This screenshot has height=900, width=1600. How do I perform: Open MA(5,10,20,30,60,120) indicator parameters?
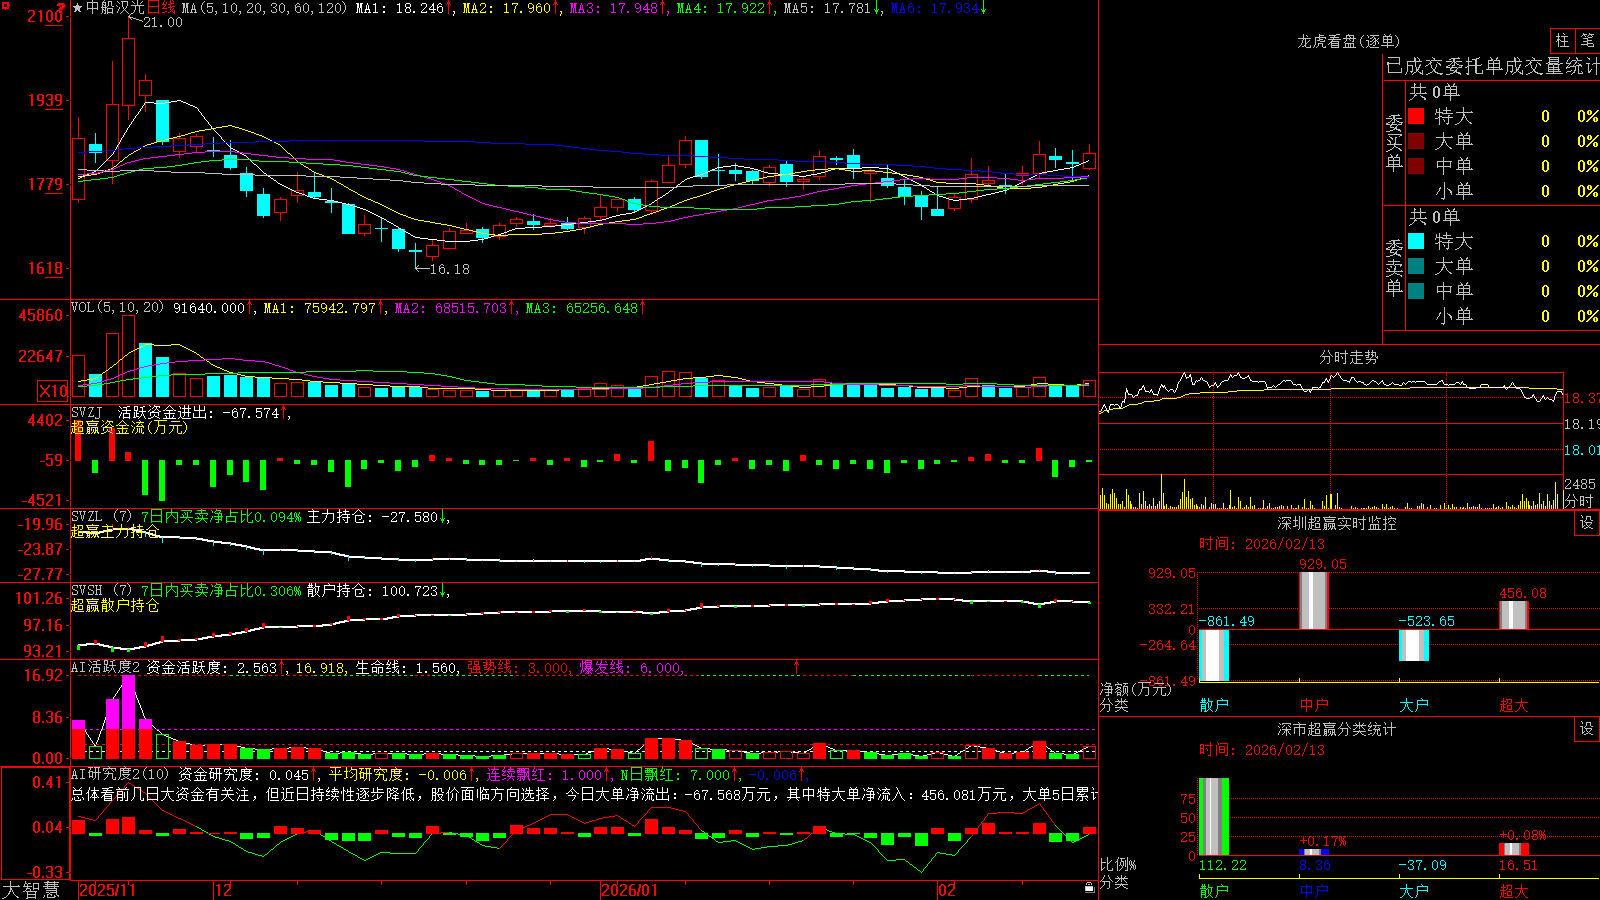click(x=265, y=8)
